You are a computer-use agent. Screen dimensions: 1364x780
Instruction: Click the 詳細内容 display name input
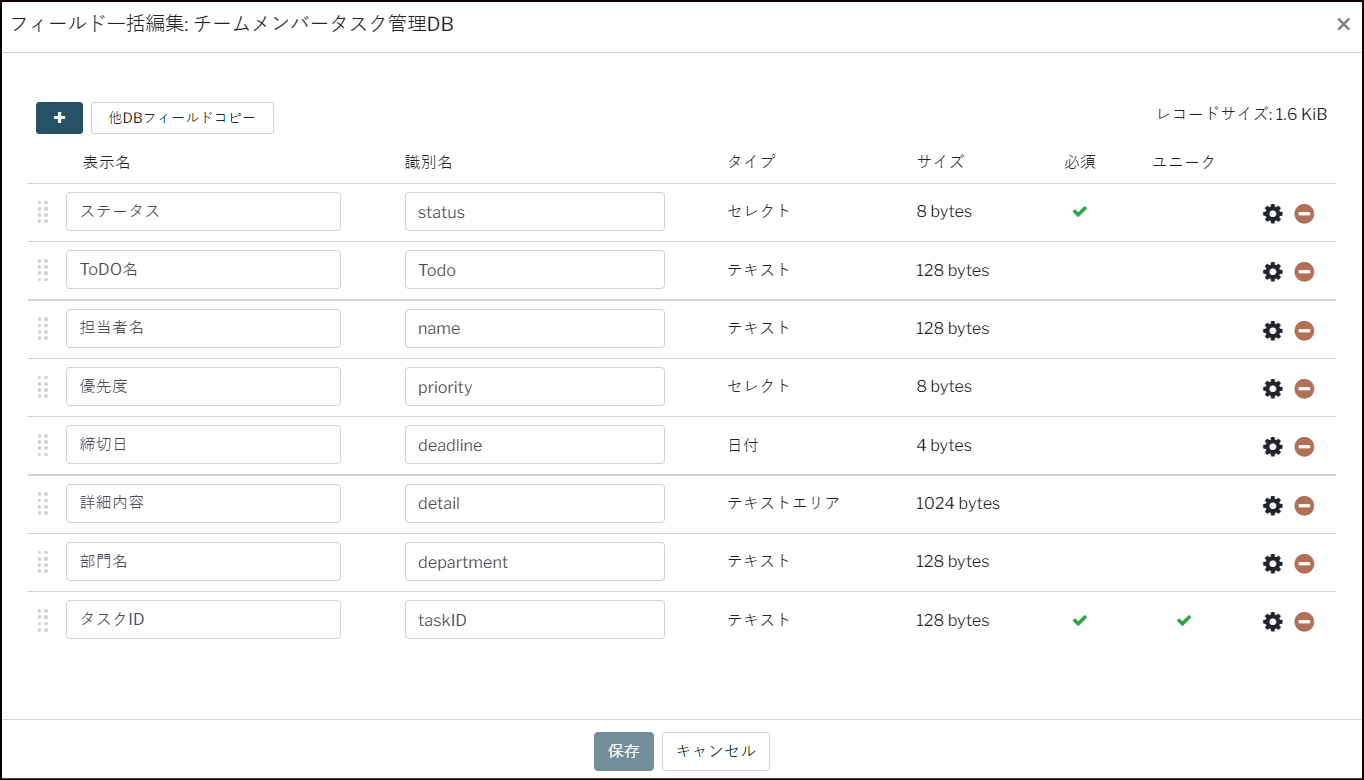click(x=203, y=503)
